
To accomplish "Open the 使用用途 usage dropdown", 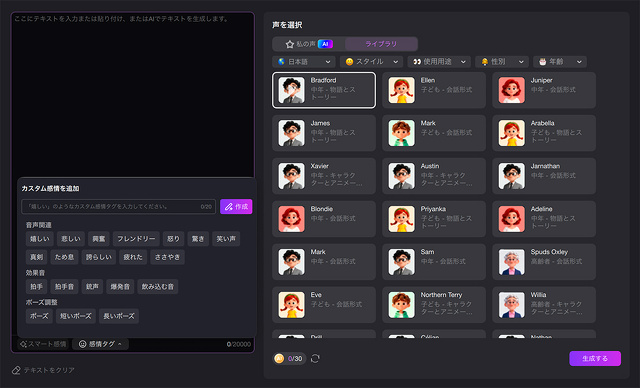I will coord(439,62).
